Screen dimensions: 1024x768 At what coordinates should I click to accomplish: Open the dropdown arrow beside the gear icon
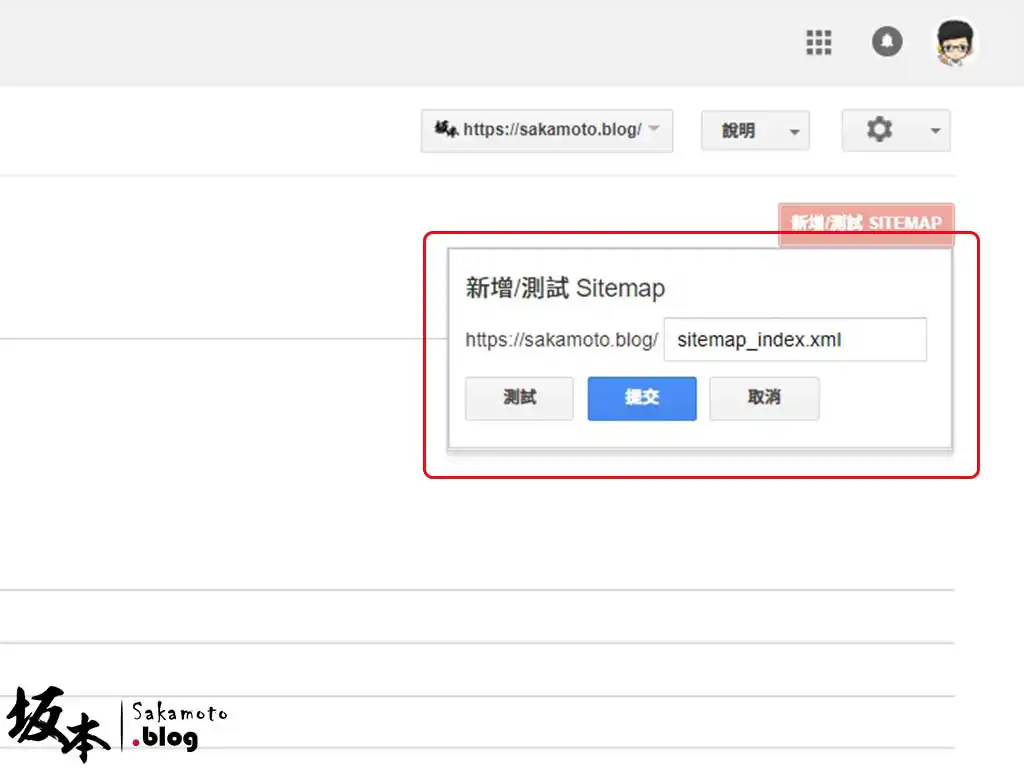pos(934,130)
